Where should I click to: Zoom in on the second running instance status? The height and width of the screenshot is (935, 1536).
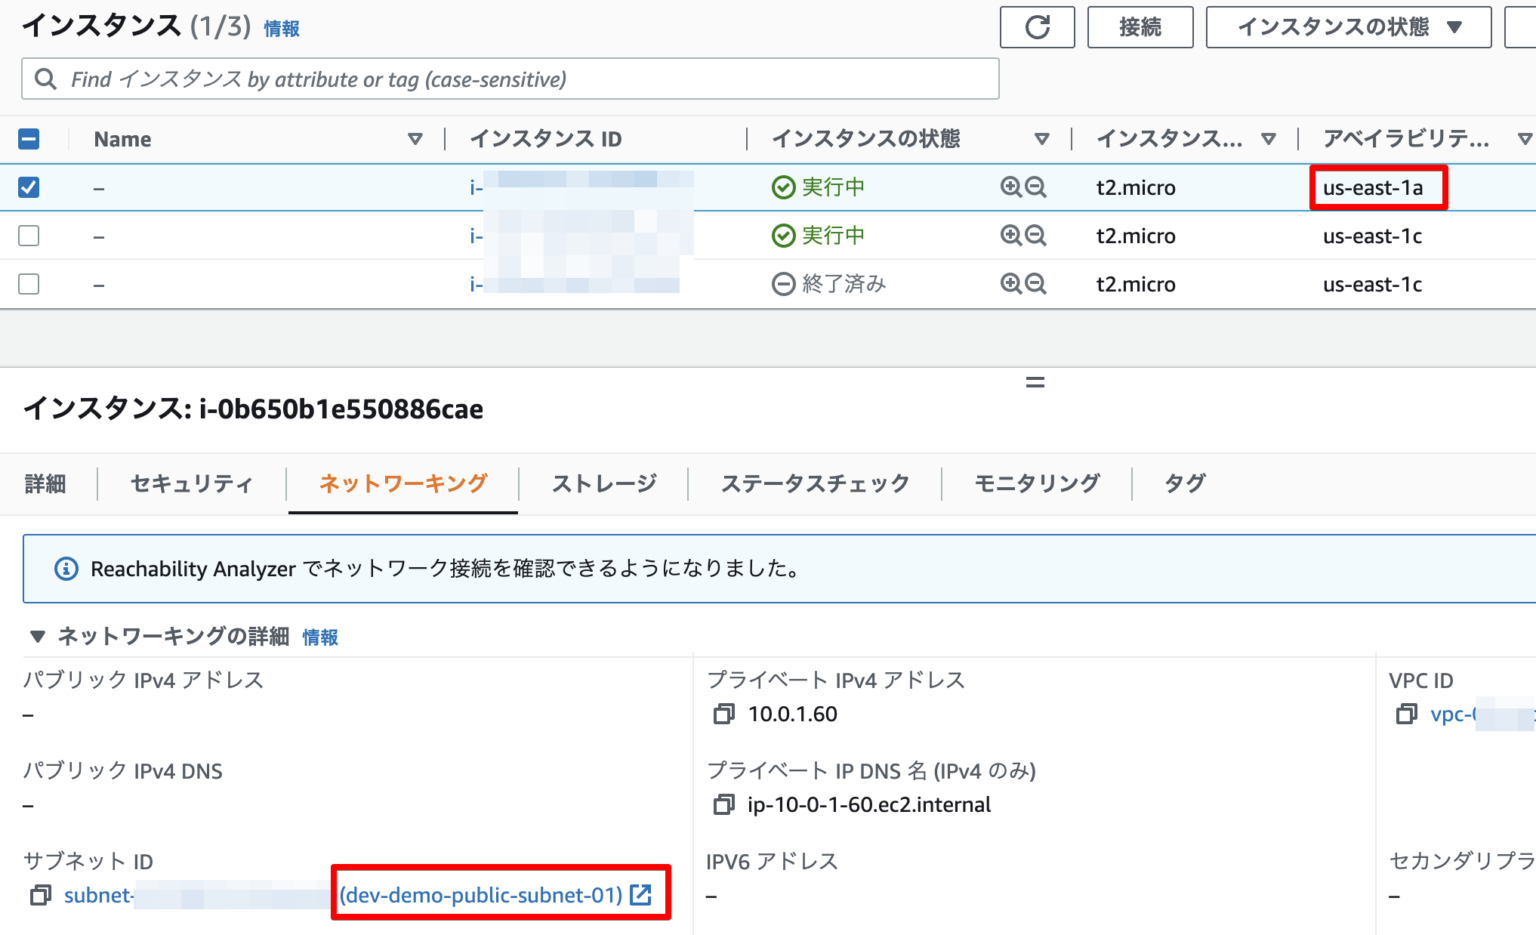click(x=1011, y=235)
